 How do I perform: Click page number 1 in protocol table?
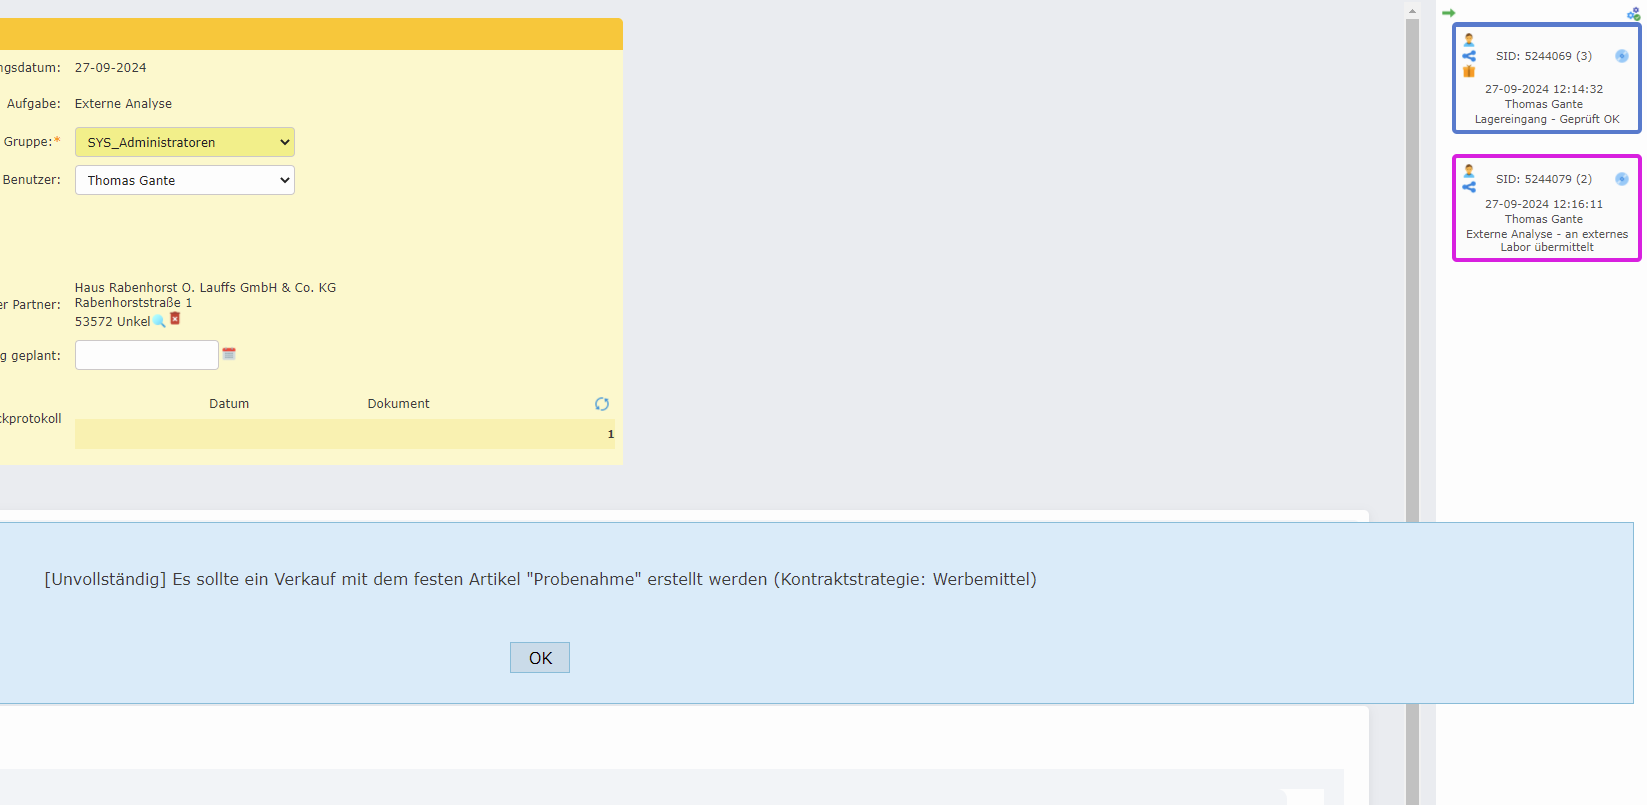tap(611, 434)
